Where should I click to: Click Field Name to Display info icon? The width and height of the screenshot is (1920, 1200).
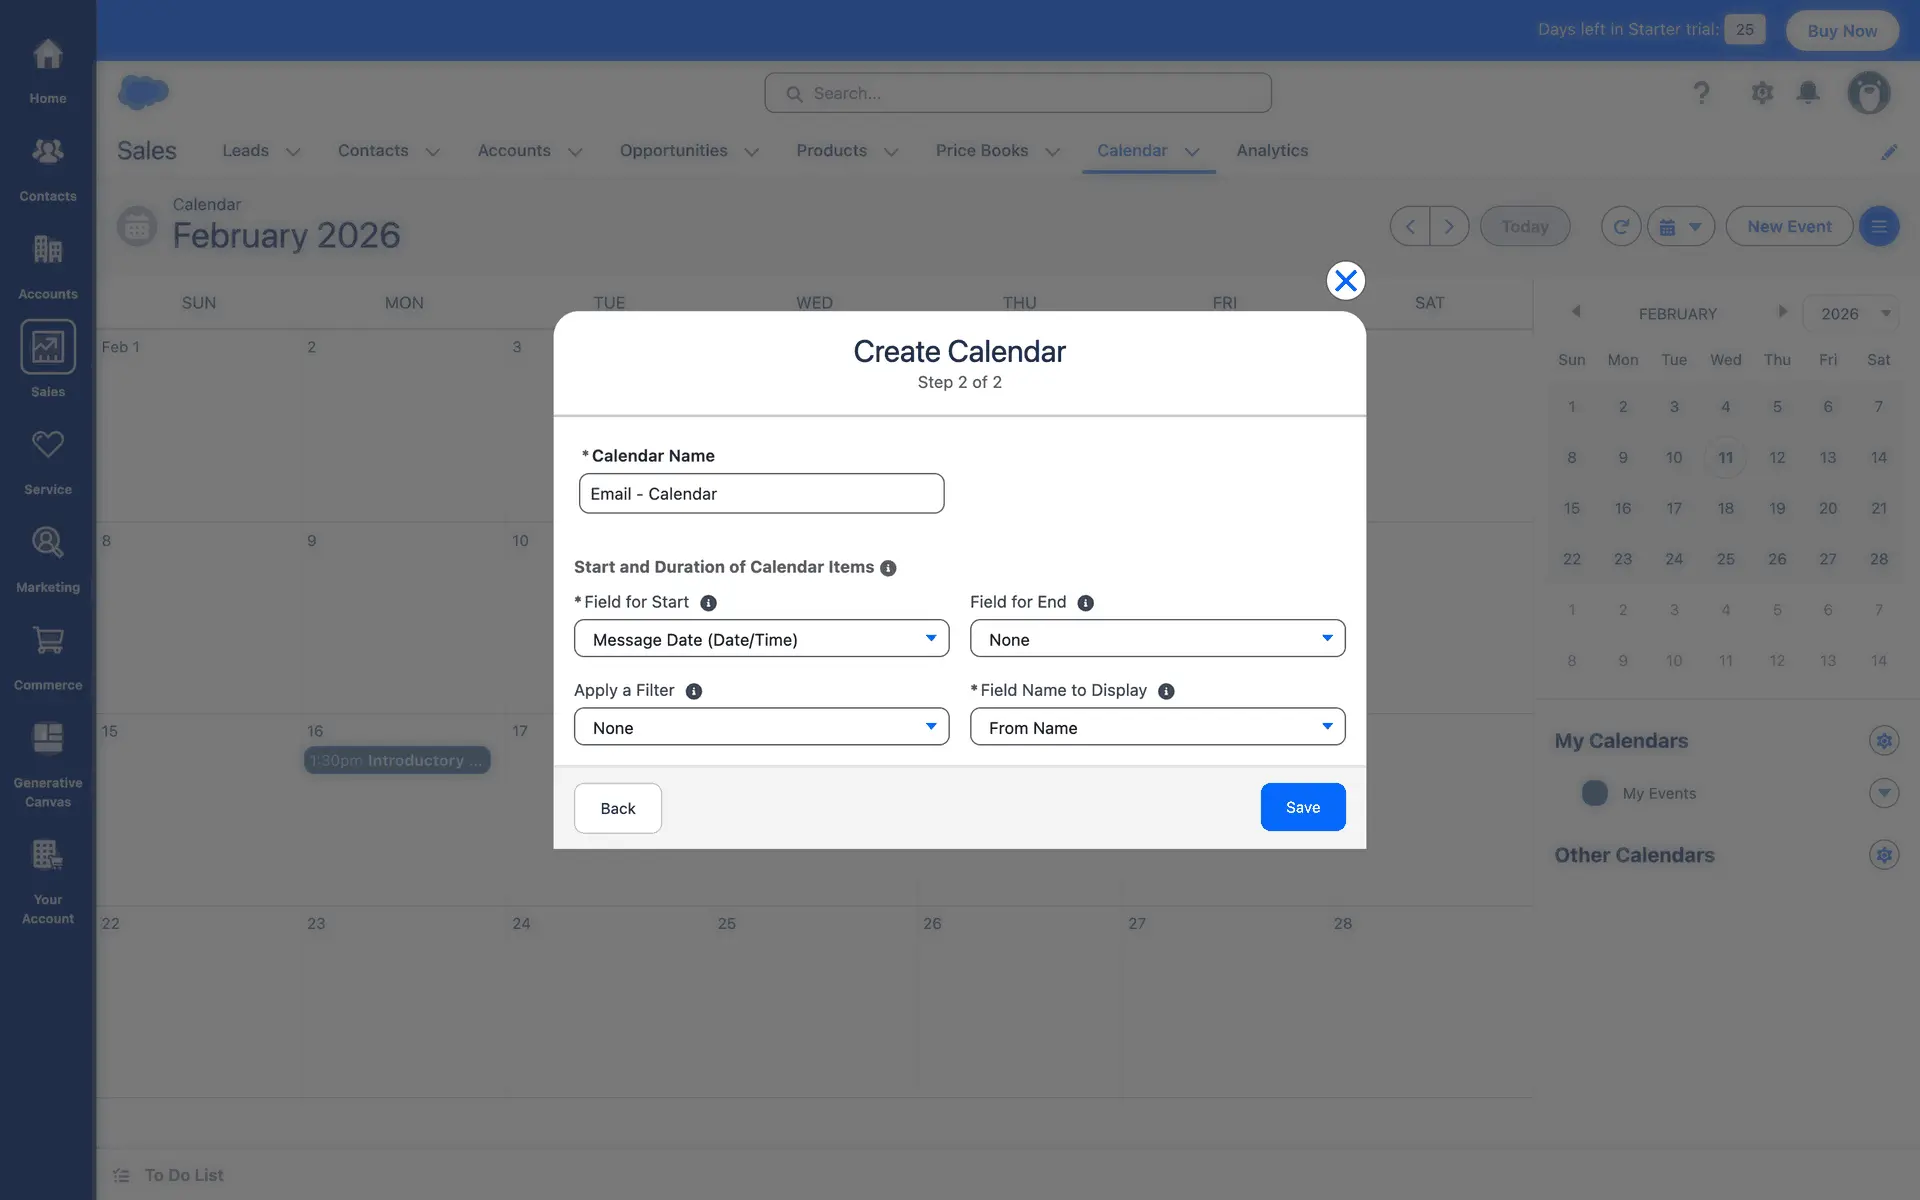click(1166, 691)
